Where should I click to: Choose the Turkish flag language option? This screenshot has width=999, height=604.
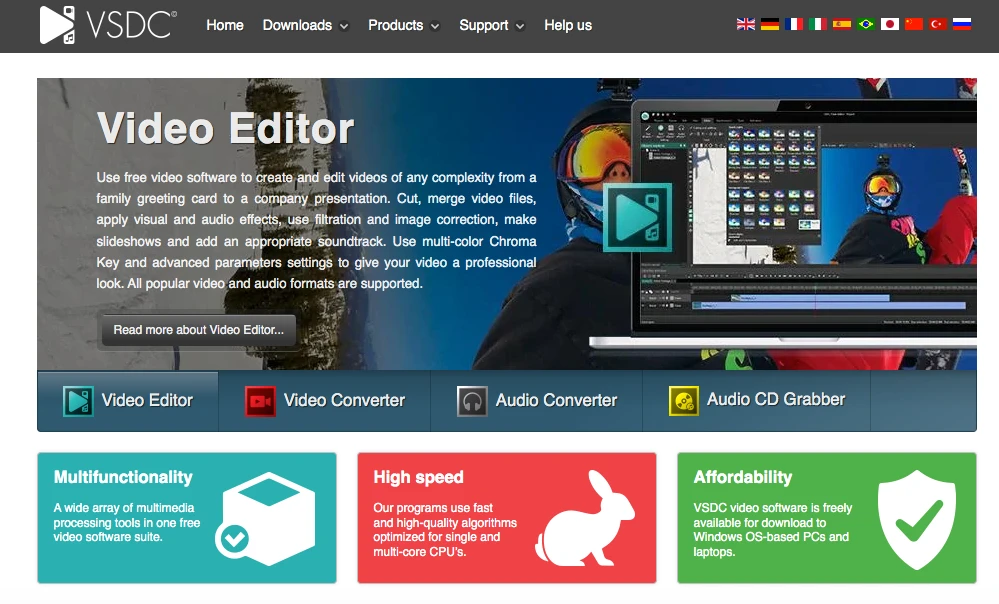pyautogui.click(x=938, y=24)
